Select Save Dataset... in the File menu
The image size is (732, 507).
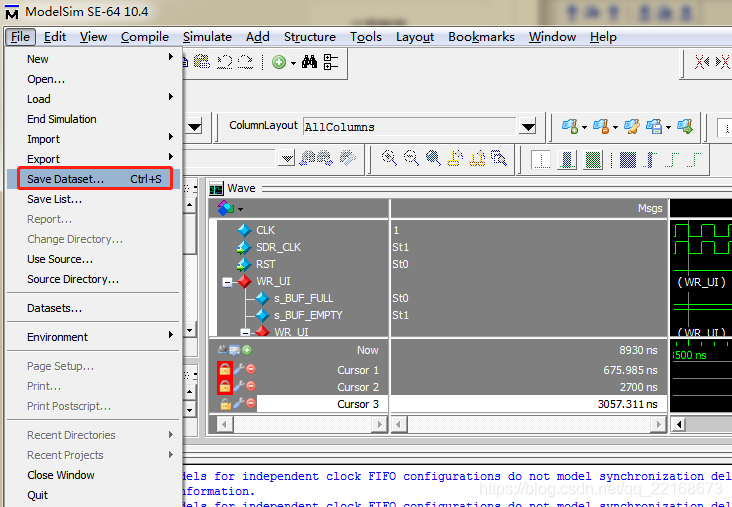coord(95,179)
